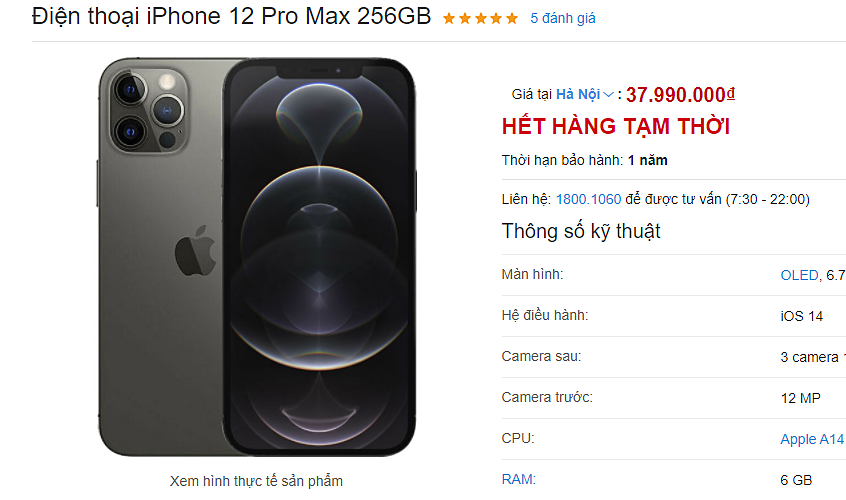The height and width of the screenshot is (500, 846).
Task: Click the RAM specification link
Action: [x=518, y=479]
